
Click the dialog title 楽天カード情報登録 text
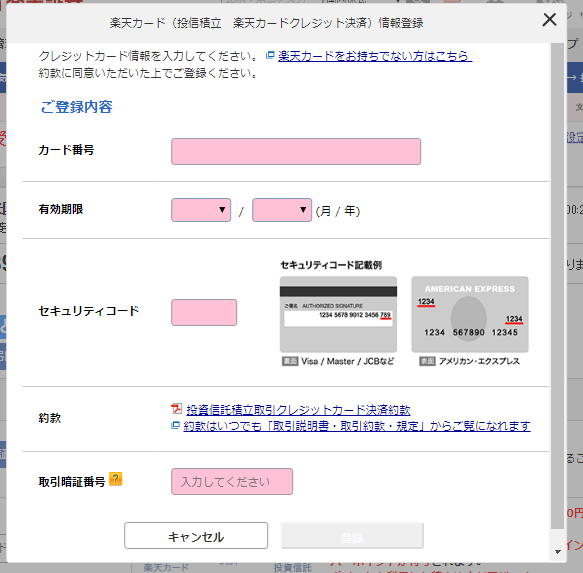point(266,23)
